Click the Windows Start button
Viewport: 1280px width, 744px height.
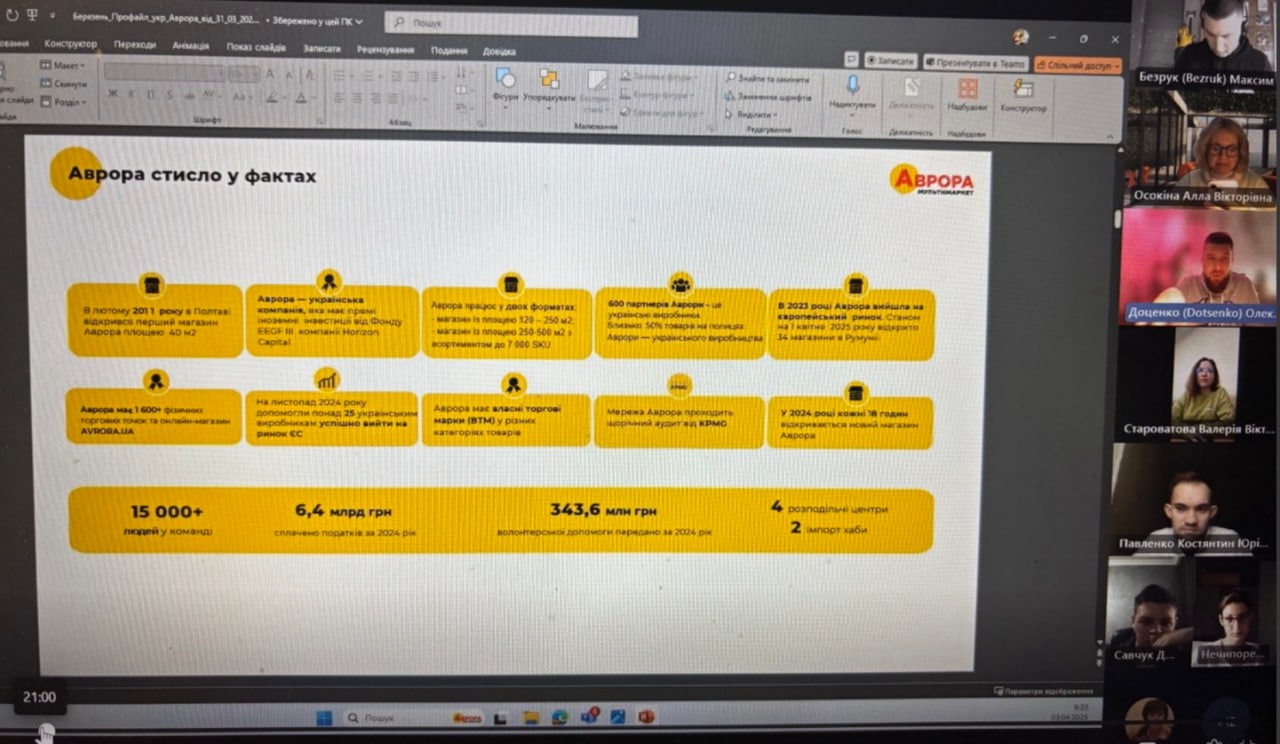(324, 717)
